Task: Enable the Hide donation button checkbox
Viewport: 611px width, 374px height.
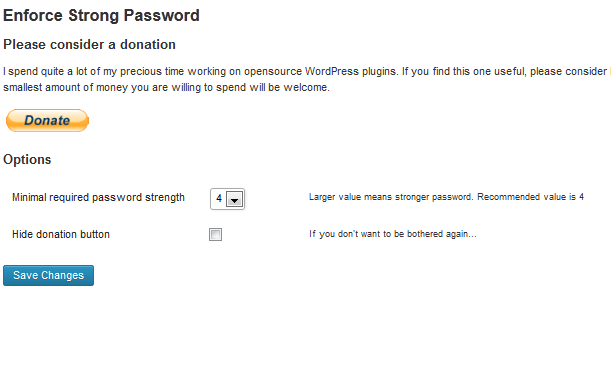Action: [x=215, y=235]
